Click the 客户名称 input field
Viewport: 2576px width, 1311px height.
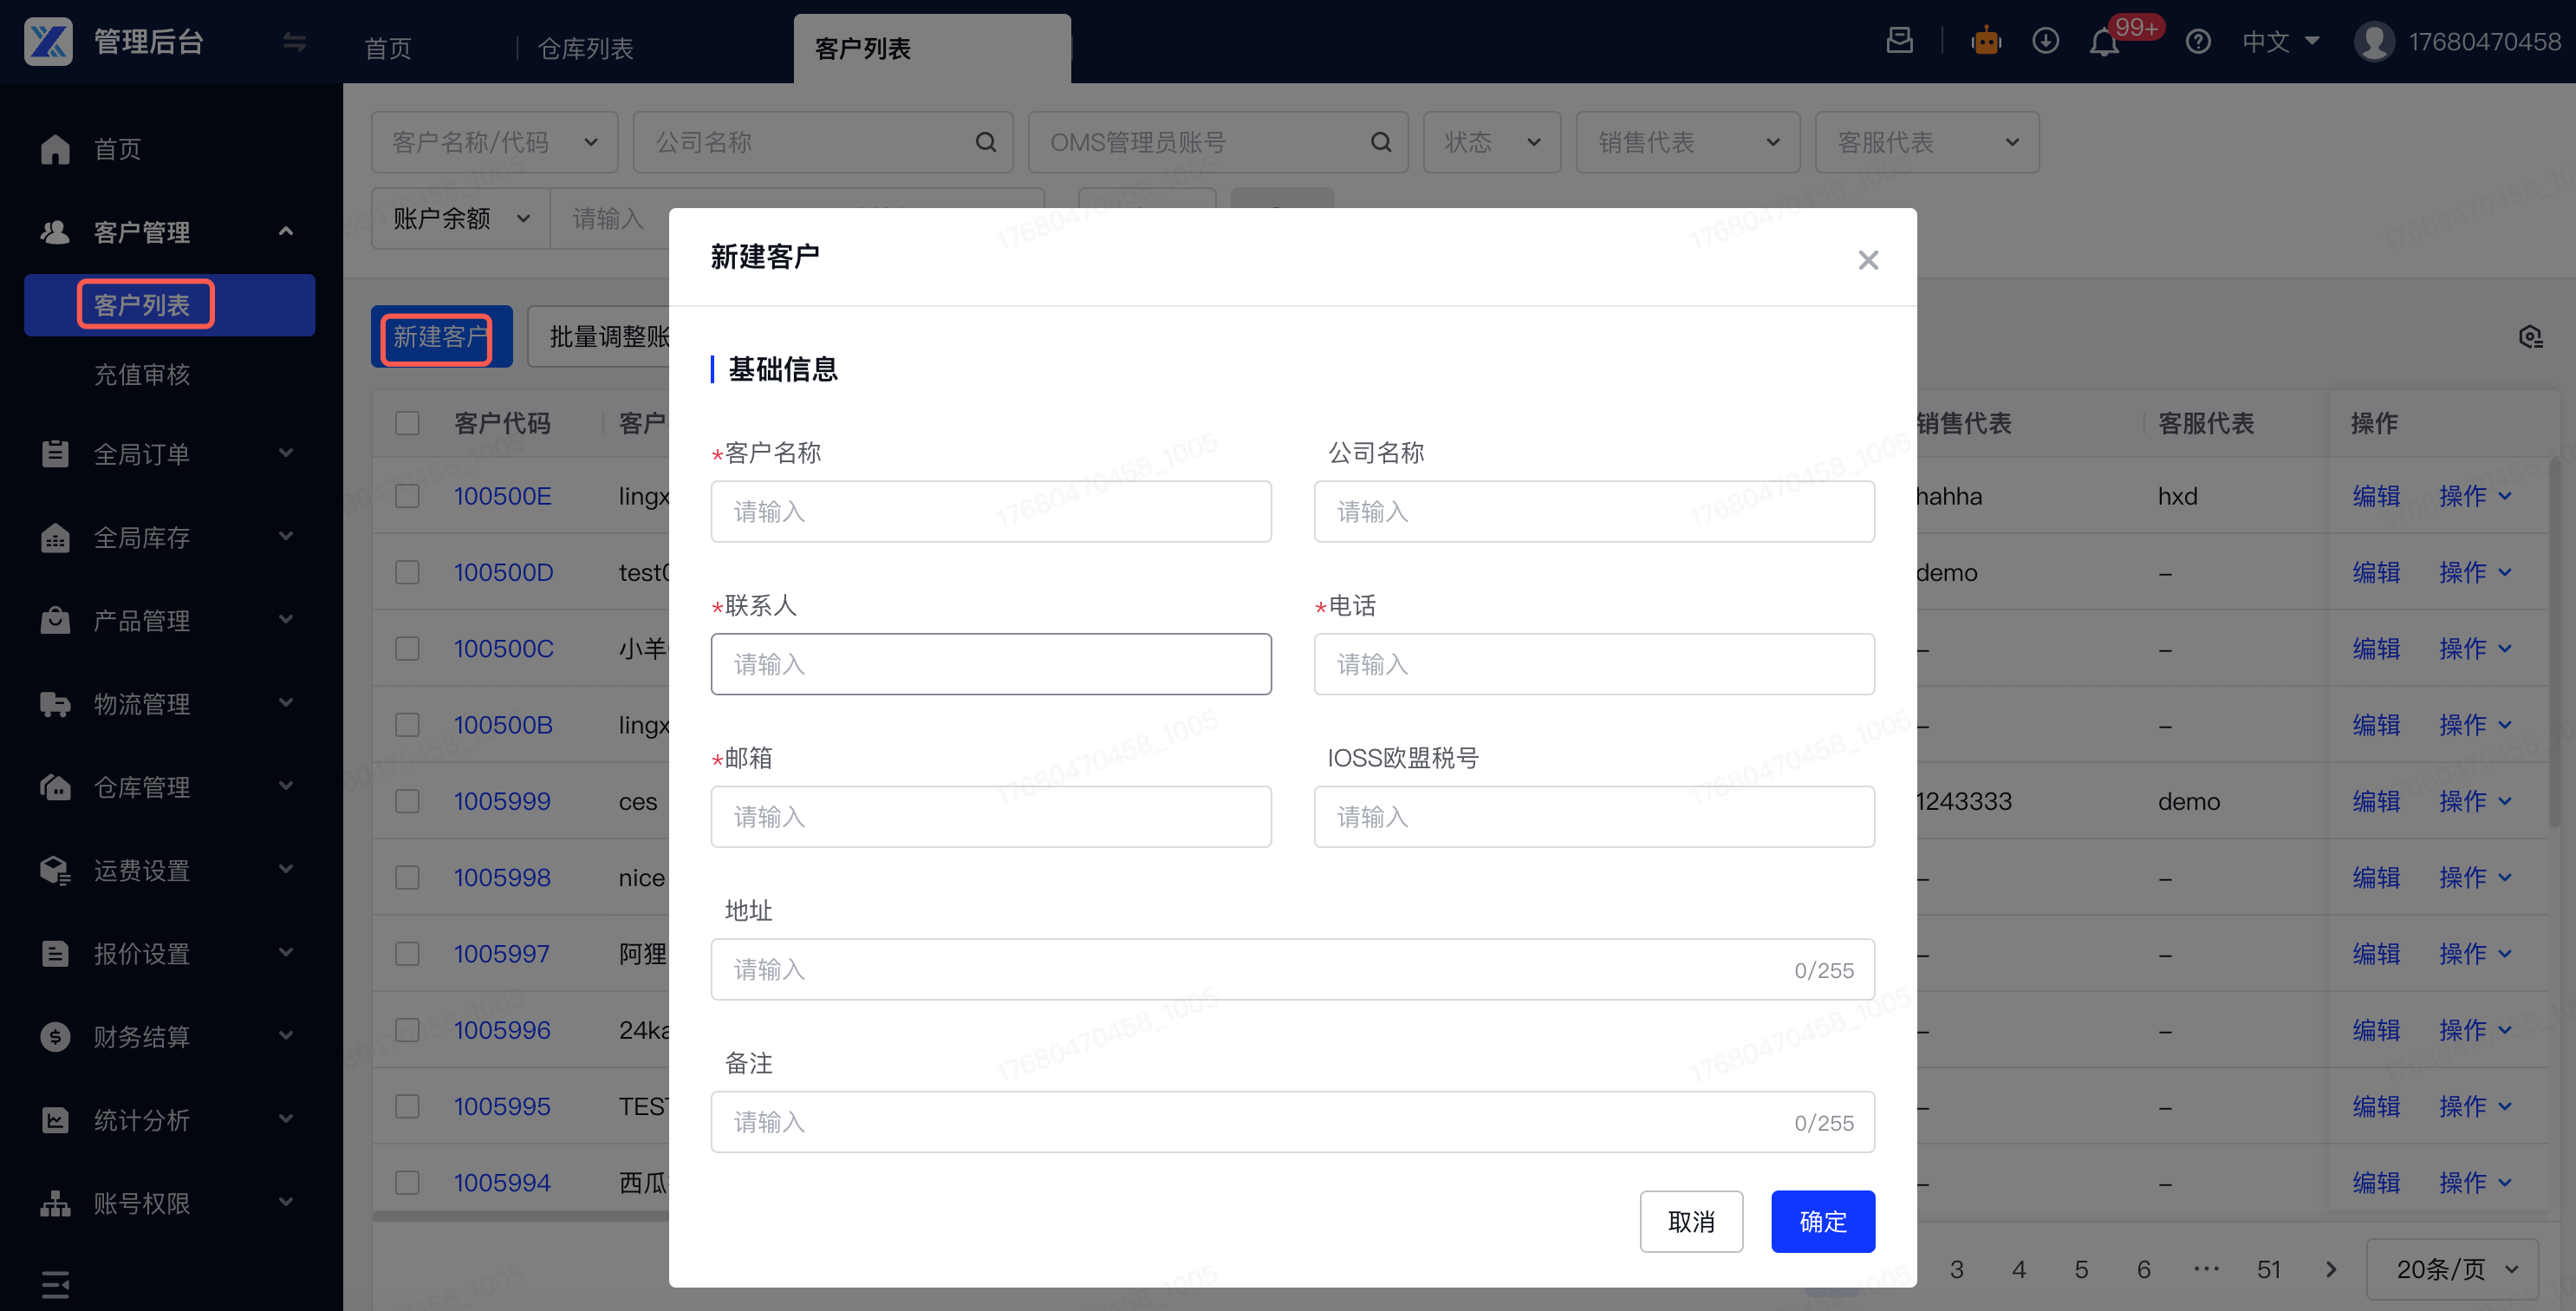(x=990, y=512)
